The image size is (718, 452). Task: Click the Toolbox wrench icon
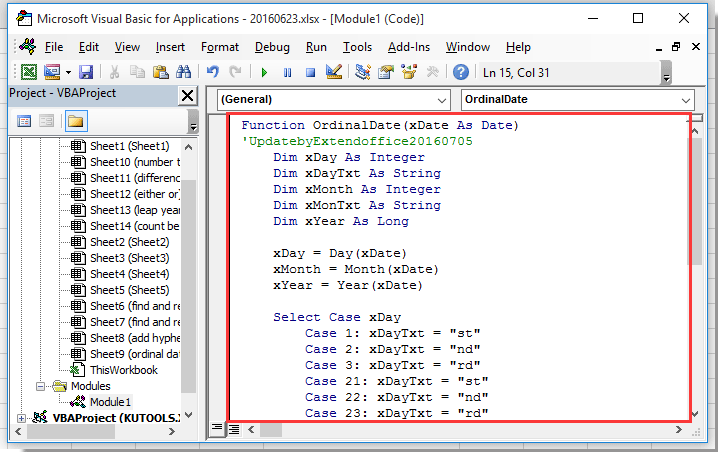[x=432, y=72]
